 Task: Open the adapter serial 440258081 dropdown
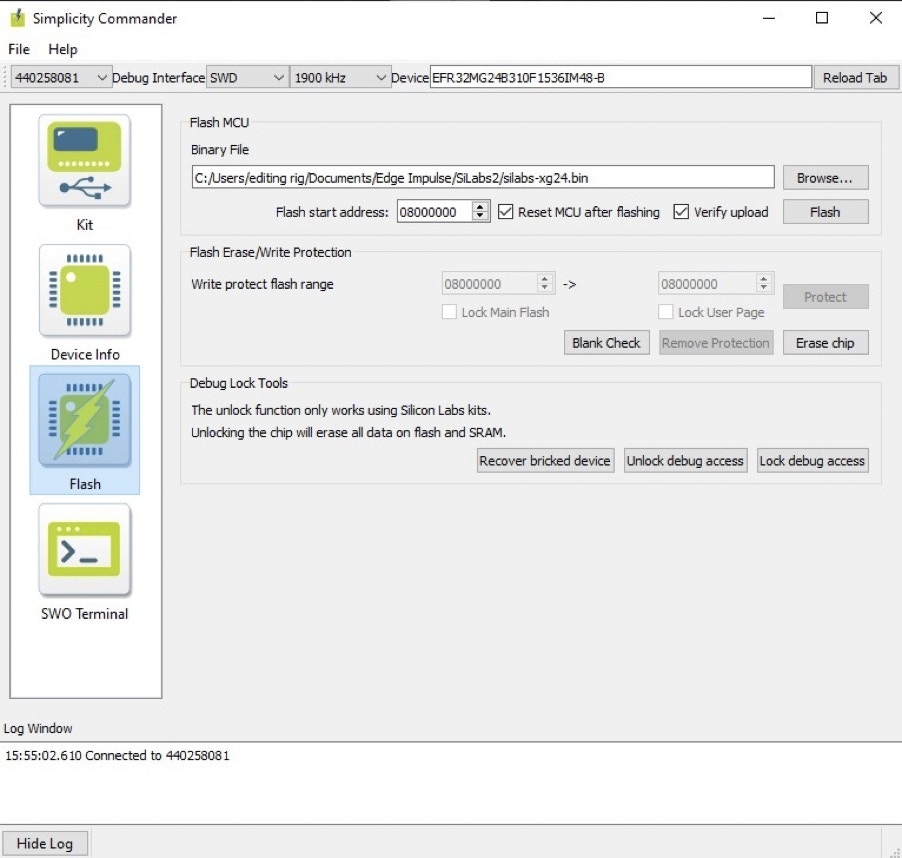tap(61, 78)
